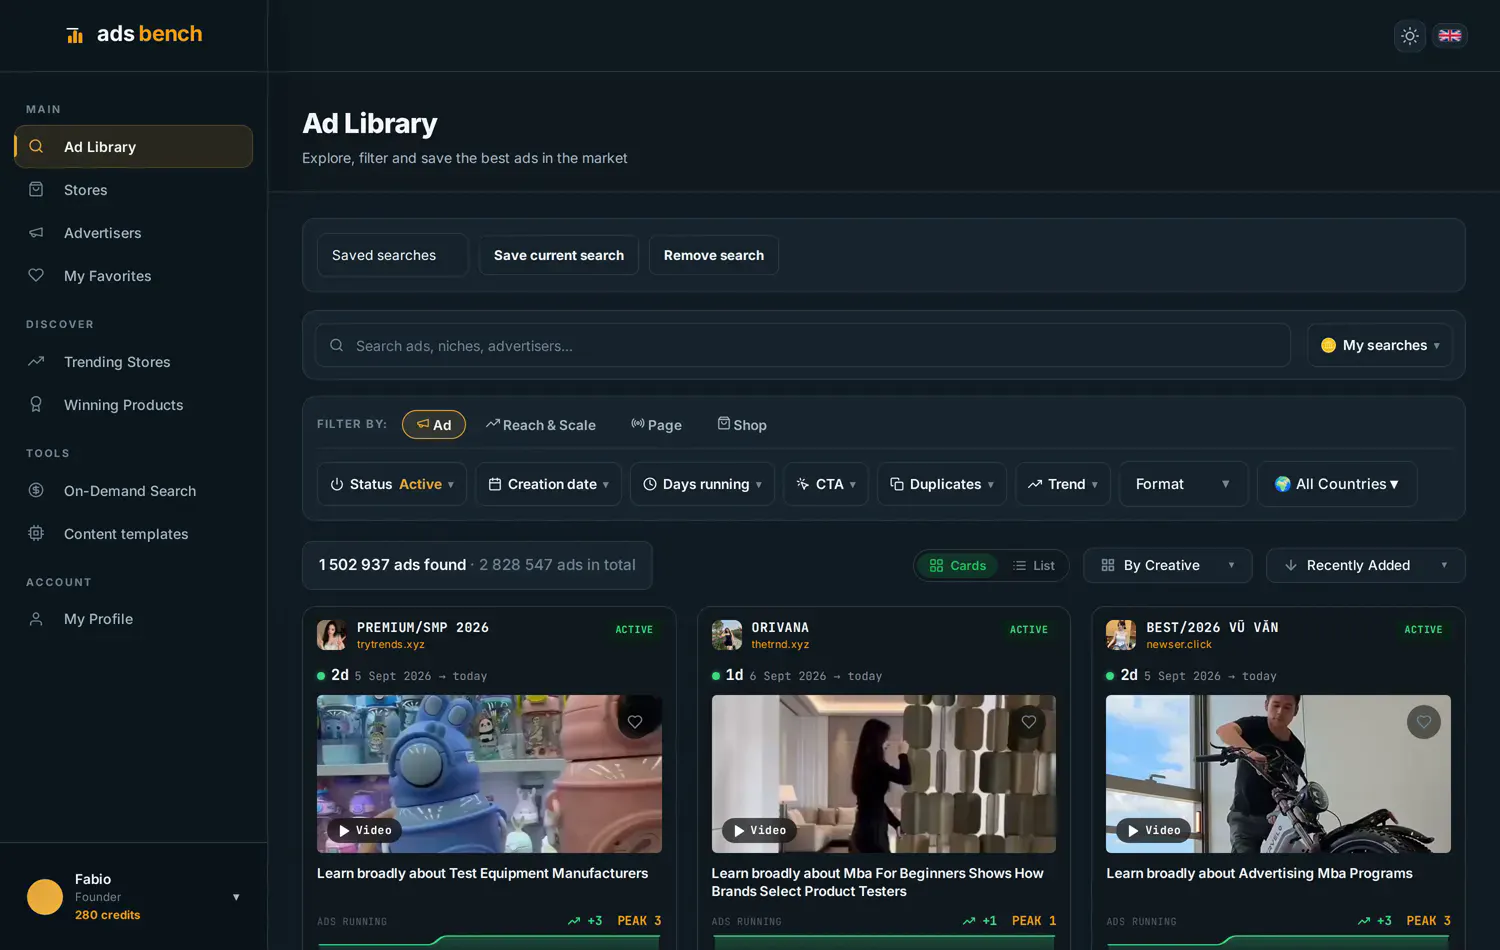Open Winning Products page
1500x950 pixels.
coord(133,405)
